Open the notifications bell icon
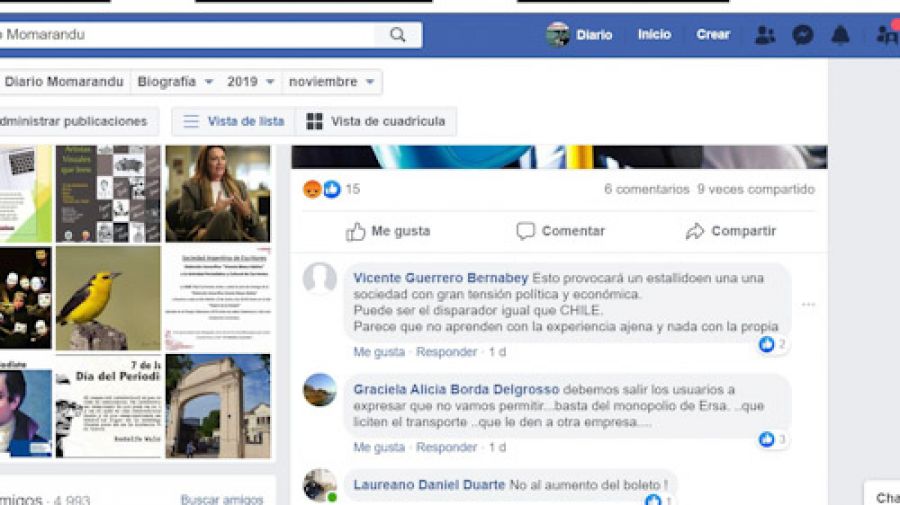The height and width of the screenshot is (505, 900). (840, 35)
